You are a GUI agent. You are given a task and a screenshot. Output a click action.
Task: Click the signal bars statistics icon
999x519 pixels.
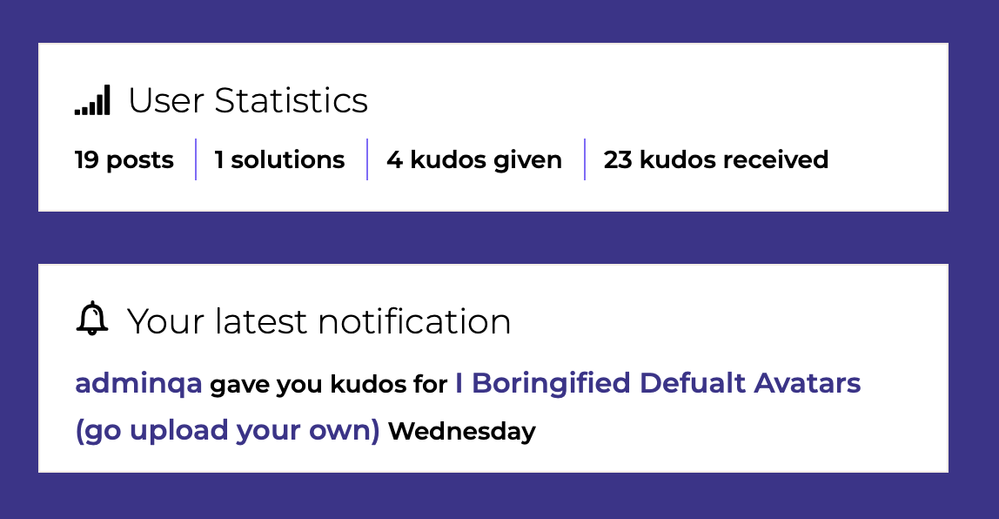(92, 100)
